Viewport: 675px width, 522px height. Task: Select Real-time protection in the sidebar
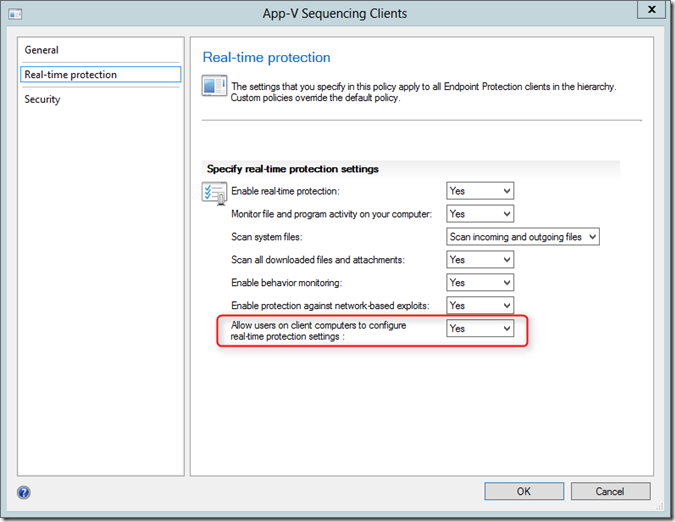coord(100,74)
